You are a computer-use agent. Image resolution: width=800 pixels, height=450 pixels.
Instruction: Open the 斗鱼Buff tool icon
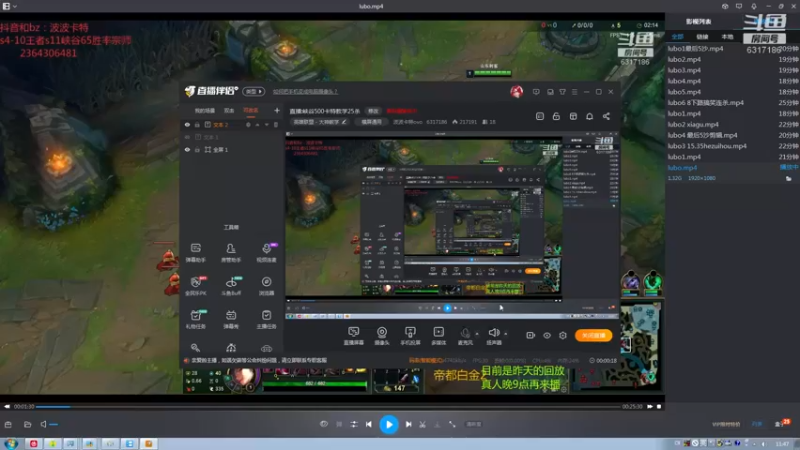pyautogui.click(x=231, y=286)
